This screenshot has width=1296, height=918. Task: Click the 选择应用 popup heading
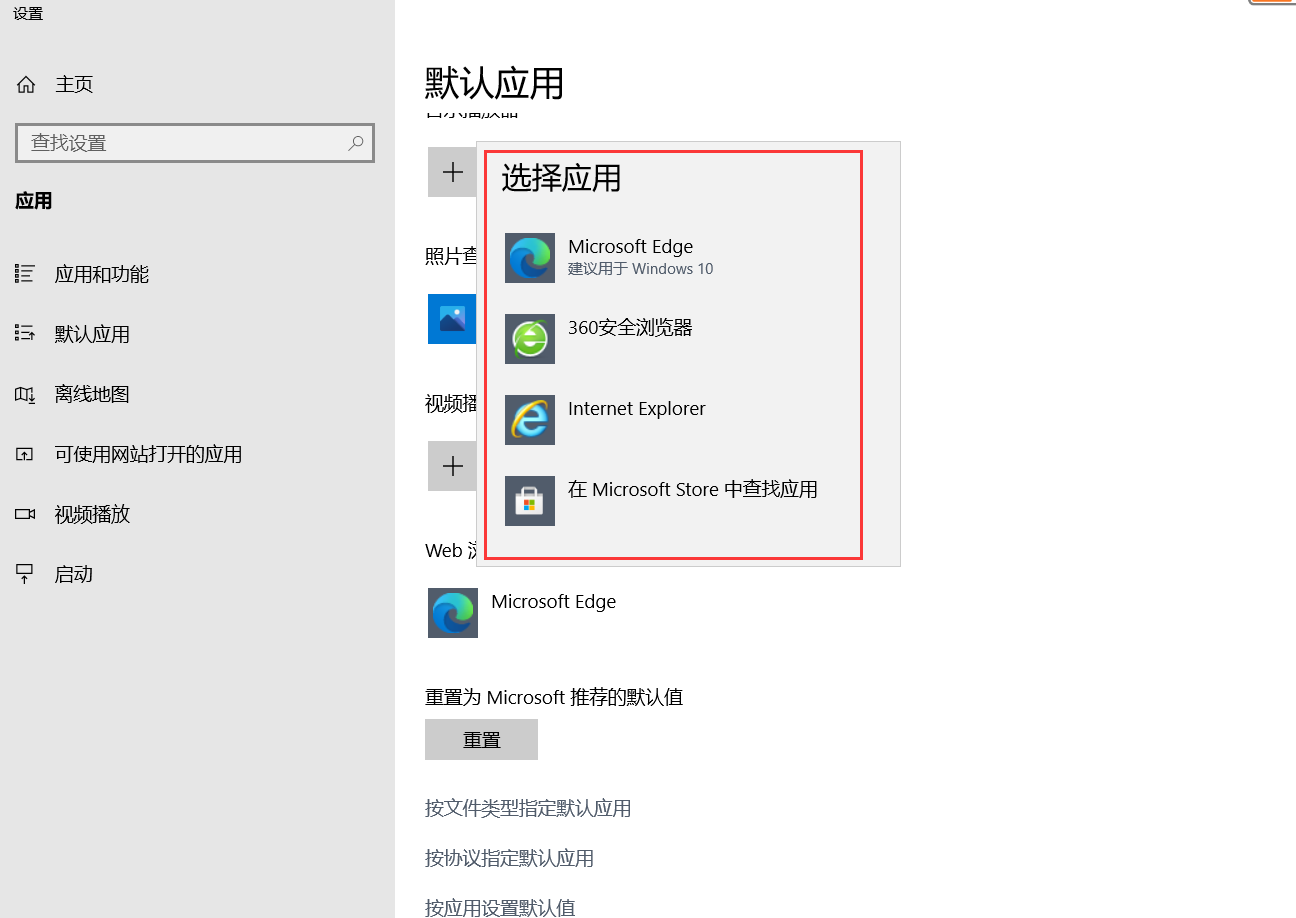[561, 178]
